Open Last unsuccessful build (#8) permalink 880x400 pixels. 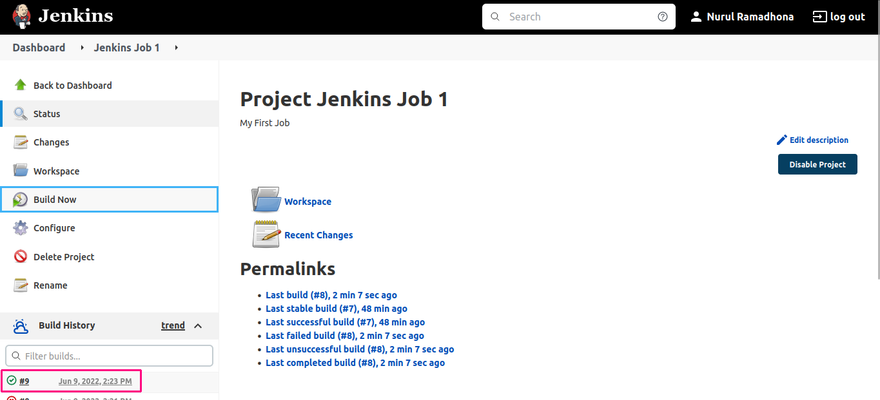click(x=360, y=349)
